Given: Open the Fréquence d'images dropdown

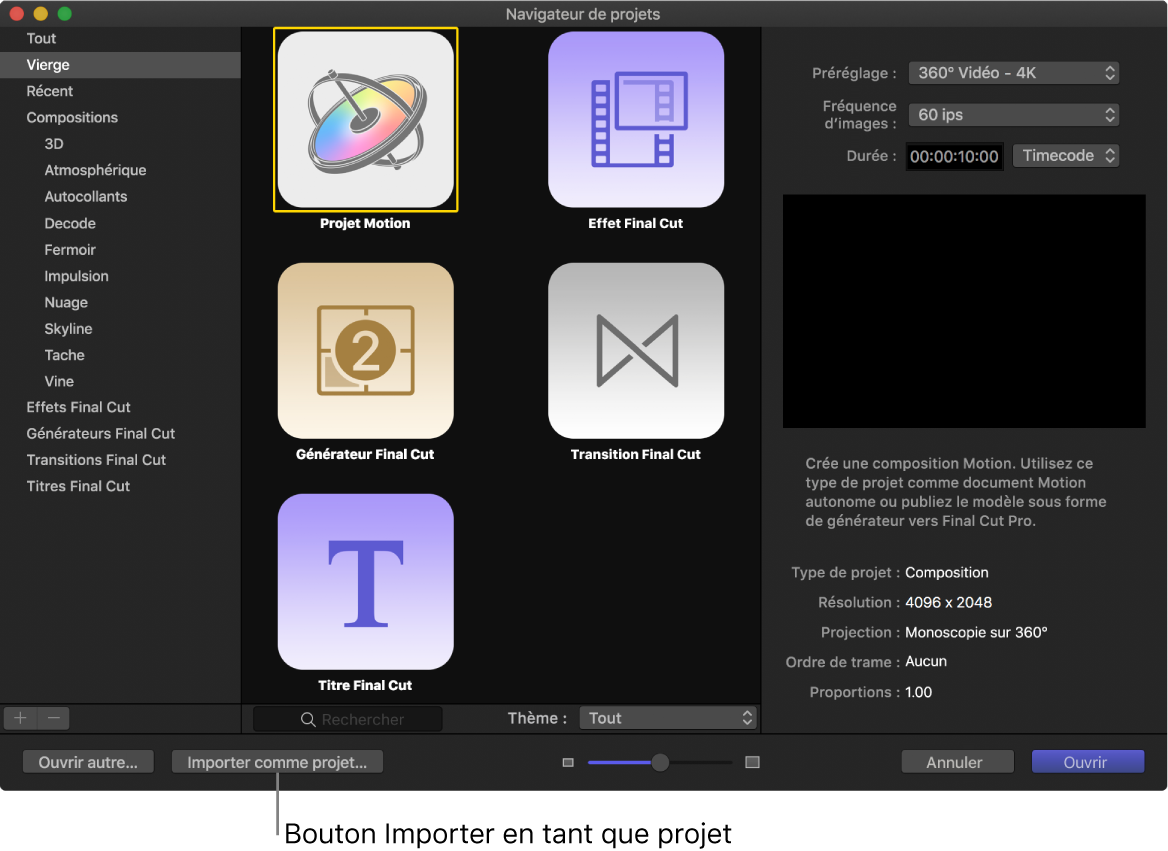Looking at the screenshot, I should [x=1013, y=114].
